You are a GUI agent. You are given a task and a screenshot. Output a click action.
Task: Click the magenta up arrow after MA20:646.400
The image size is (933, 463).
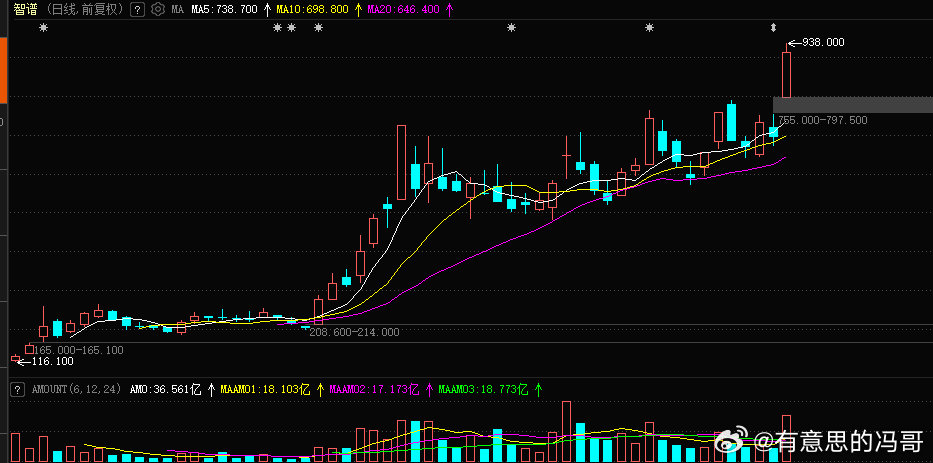pos(449,9)
